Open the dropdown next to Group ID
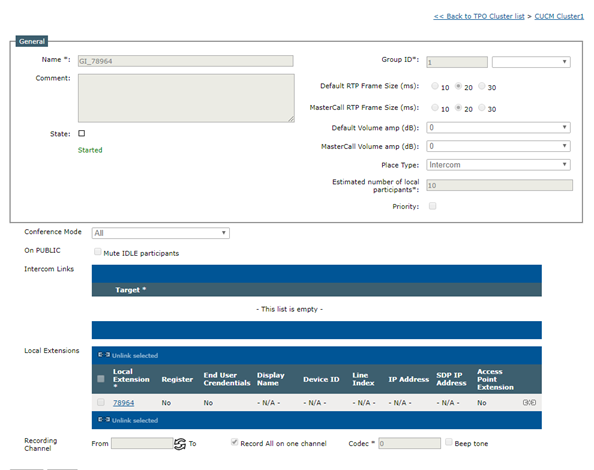 click(531, 62)
